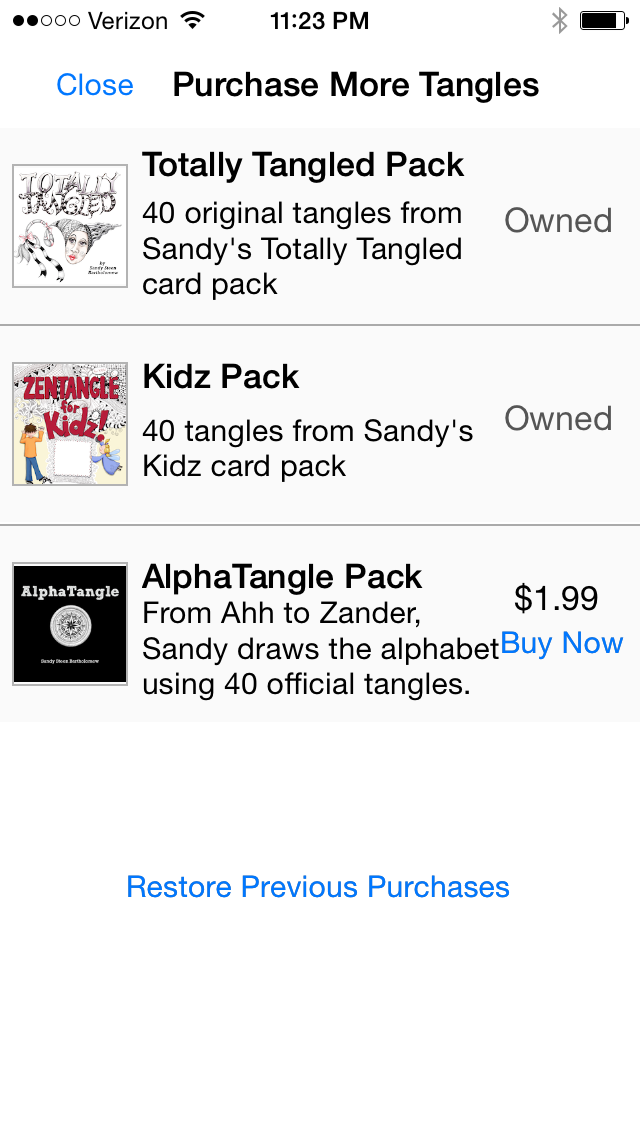Tap the Bluetooth icon in status bar
640x1136 pixels.
tap(560, 21)
